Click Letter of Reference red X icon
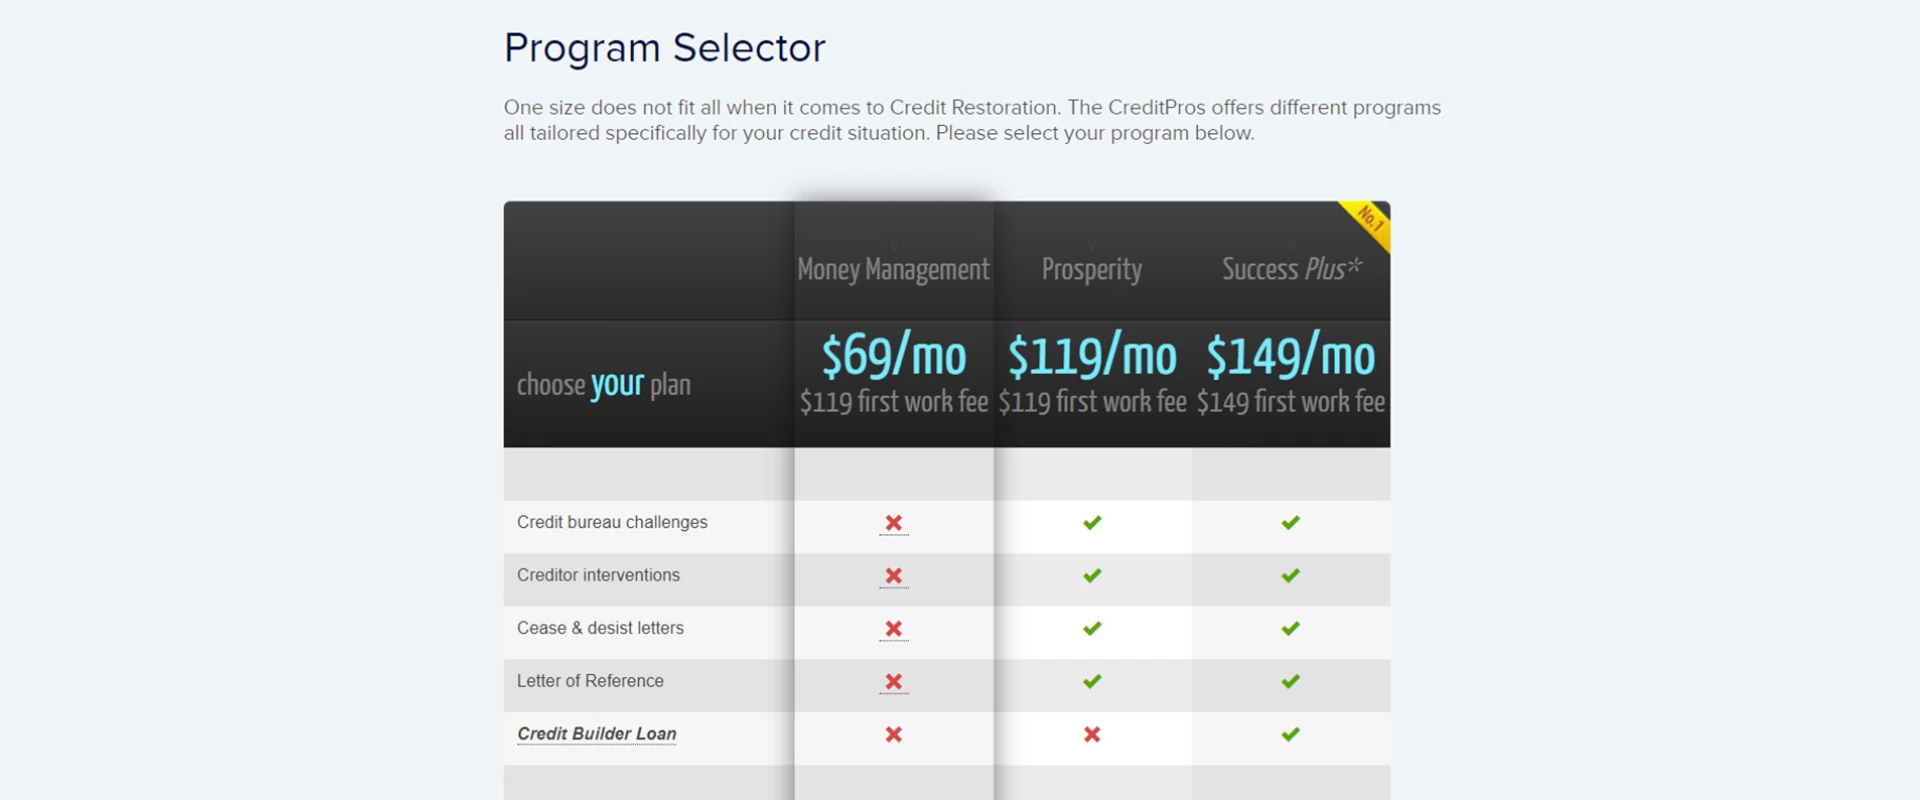Image resolution: width=1920 pixels, height=800 pixels. click(894, 682)
